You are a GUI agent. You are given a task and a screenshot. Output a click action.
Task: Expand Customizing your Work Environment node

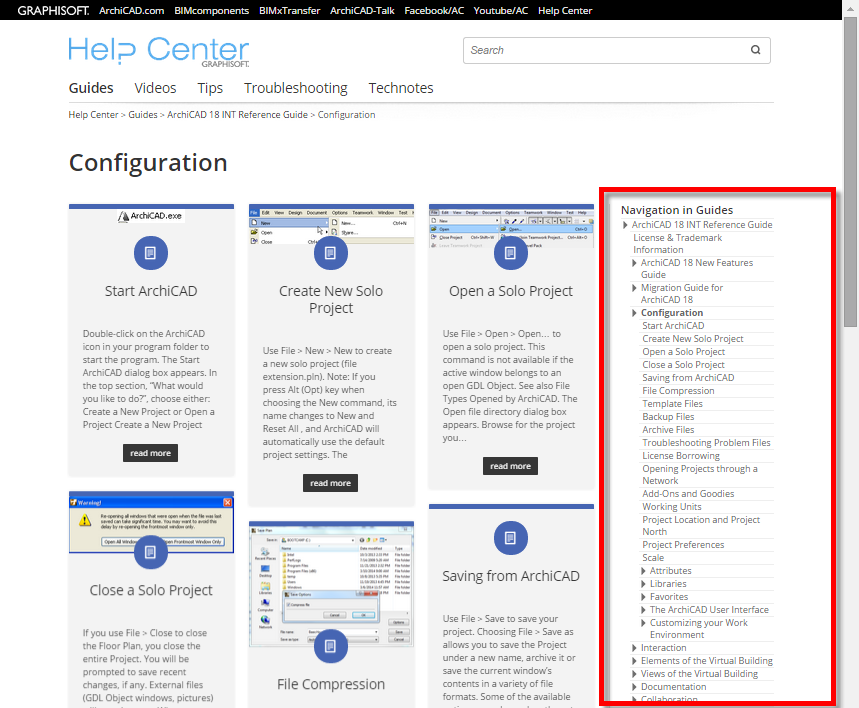(x=643, y=623)
